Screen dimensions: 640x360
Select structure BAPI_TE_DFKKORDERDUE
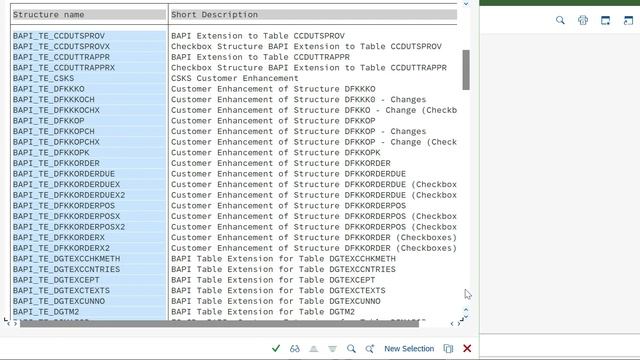click(x=64, y=174)
